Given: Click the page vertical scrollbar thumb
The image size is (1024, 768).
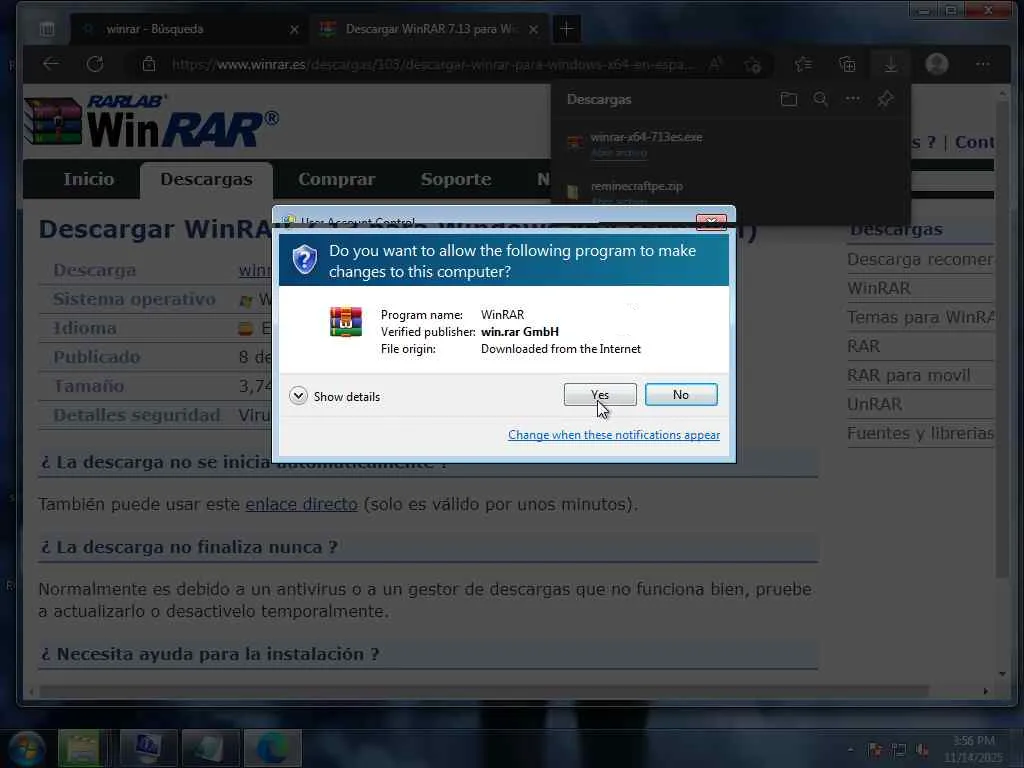Looking at the screenshot, I should tap(1002, 340).
